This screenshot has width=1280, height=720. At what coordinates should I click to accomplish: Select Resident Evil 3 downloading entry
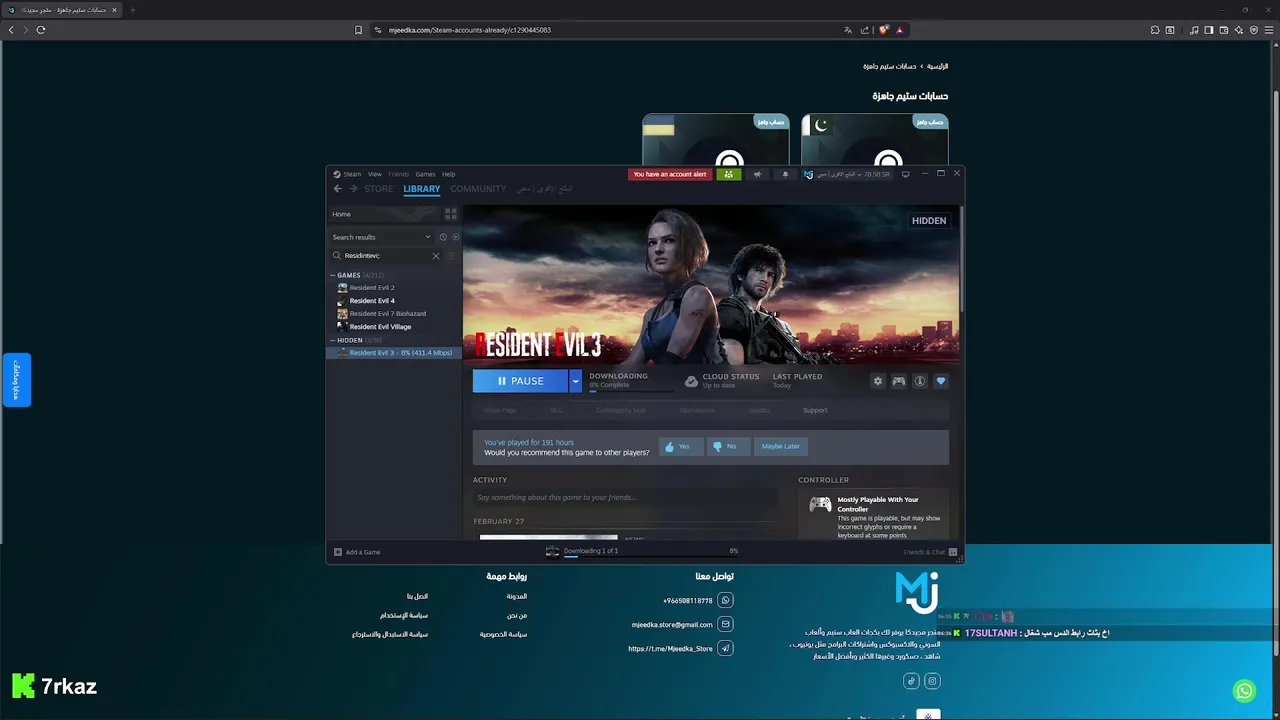395,353
